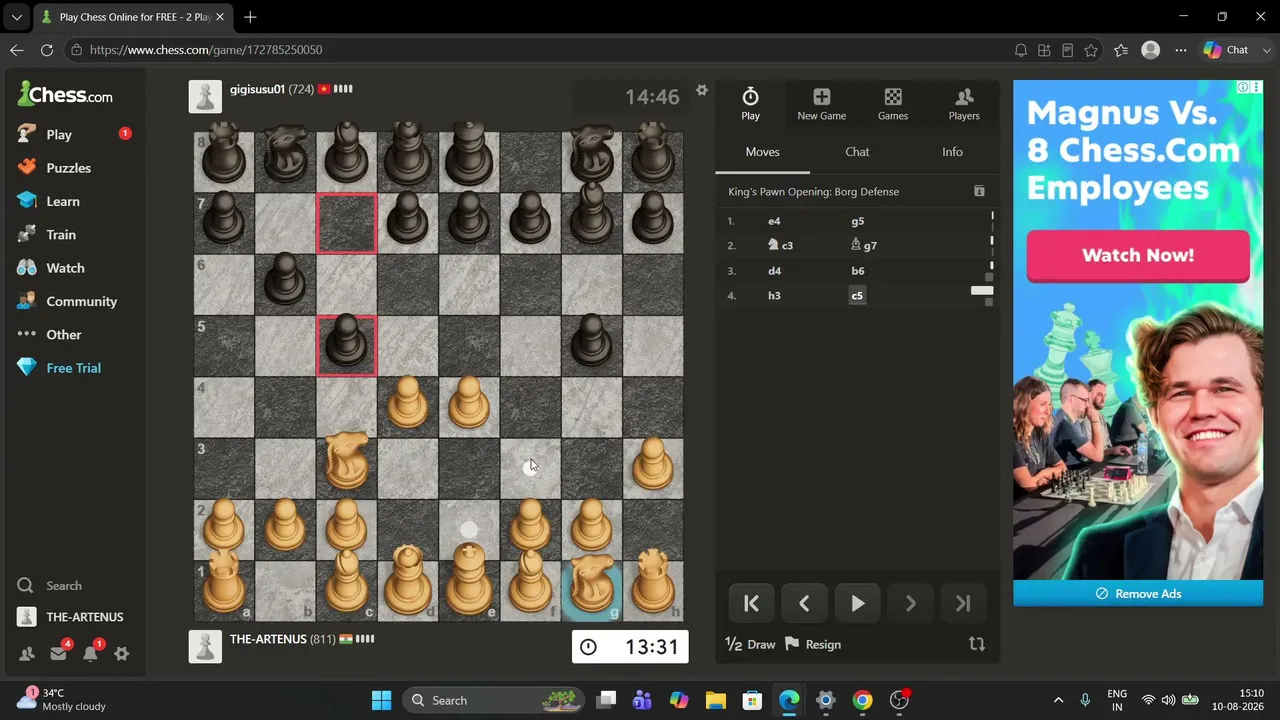Open the browser Settings and more menu

(x=1181, y=50)
